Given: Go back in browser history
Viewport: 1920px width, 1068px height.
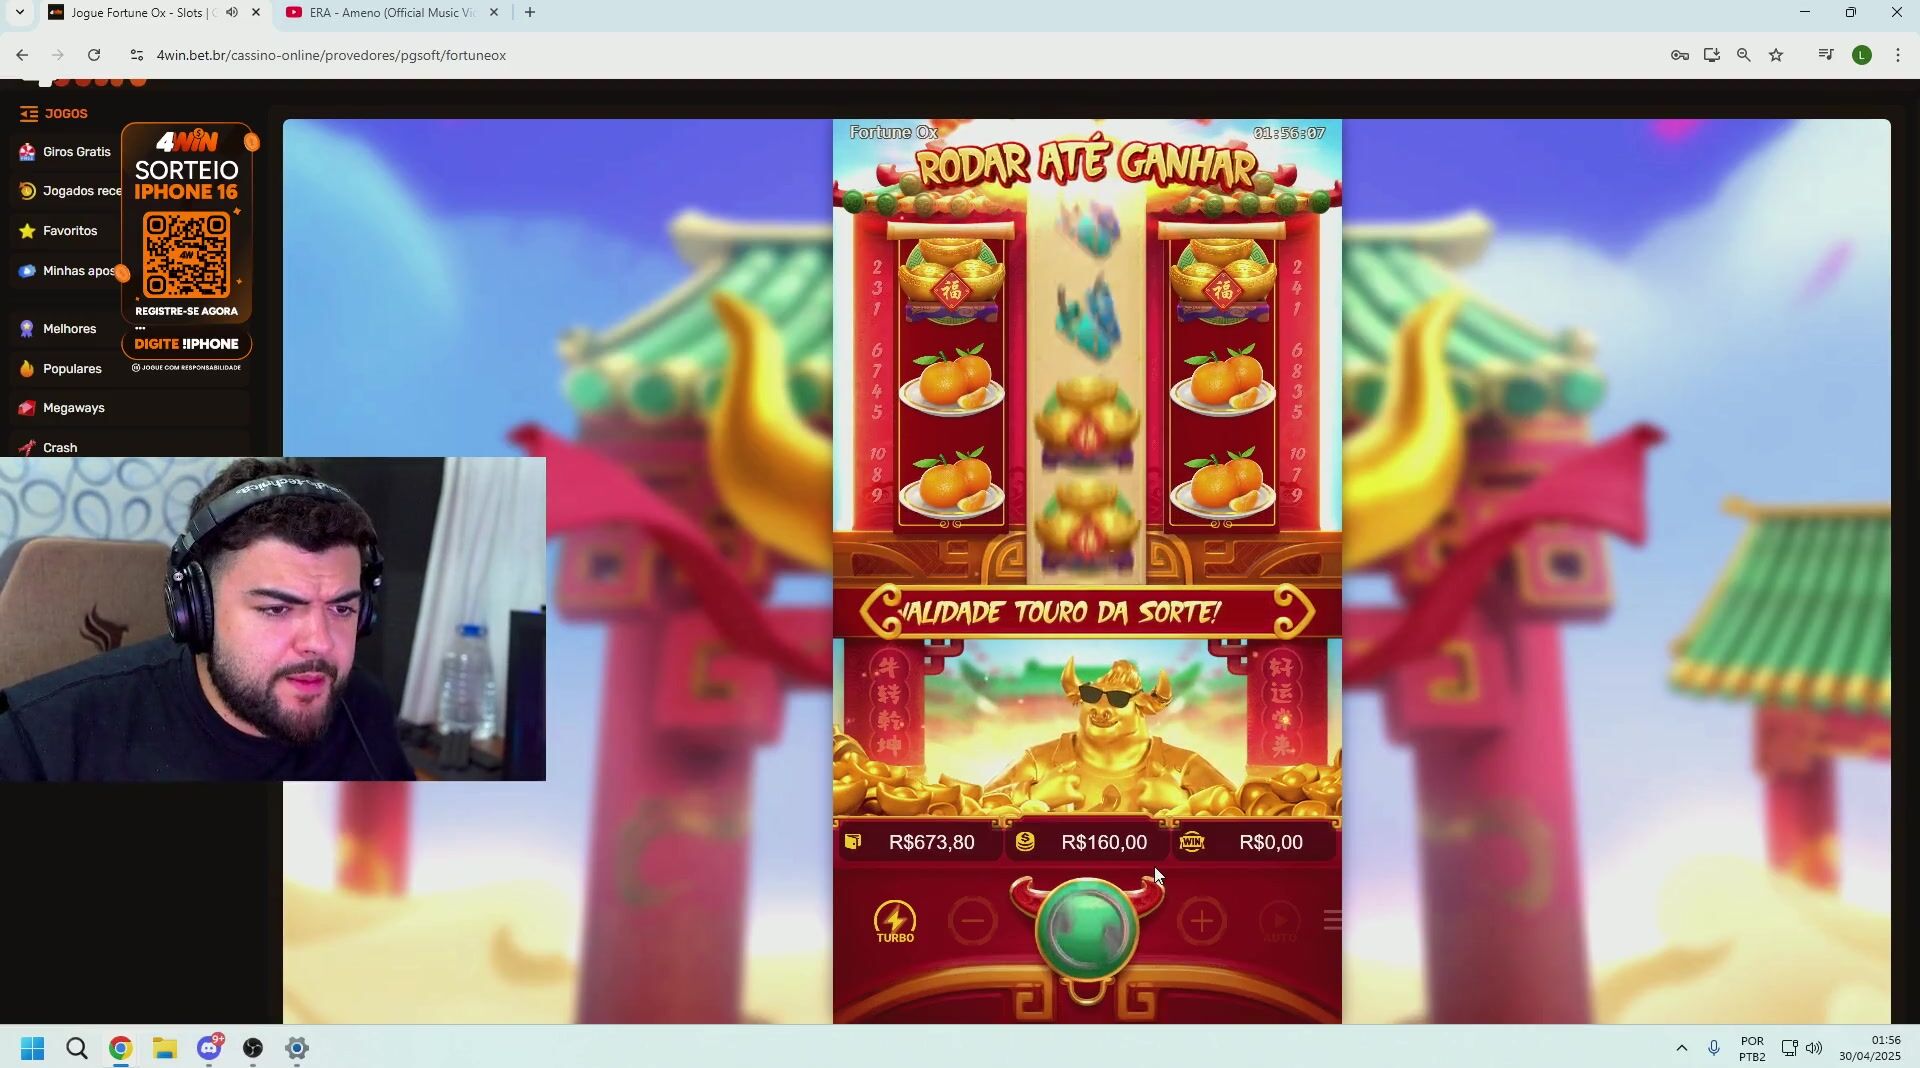Looking at the screenshot, I should coord(22,56).
